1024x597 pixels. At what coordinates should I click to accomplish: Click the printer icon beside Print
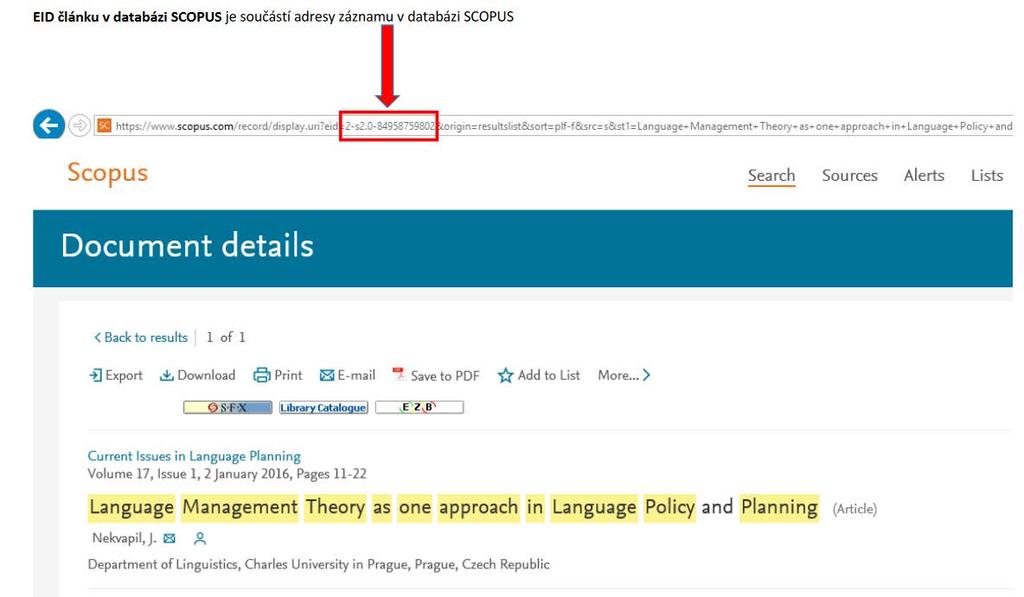pyautogui.click(x=262, y=376)
